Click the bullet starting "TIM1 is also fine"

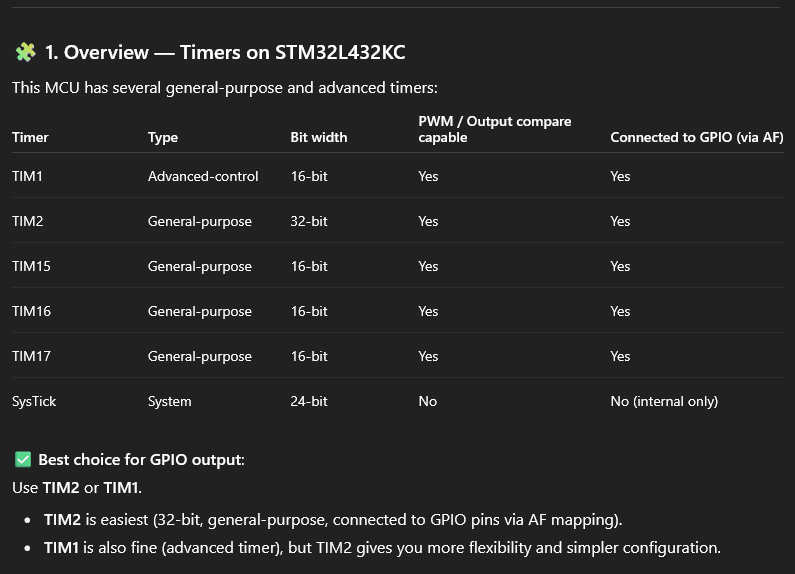(382, 548)
